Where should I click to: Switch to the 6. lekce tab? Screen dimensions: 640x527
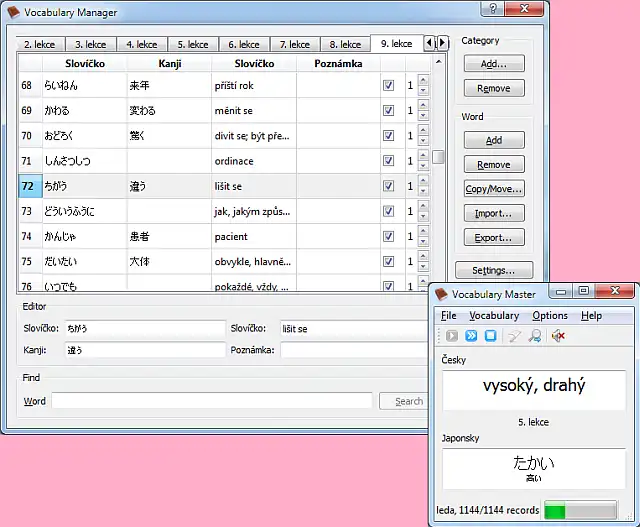(x=244, y=44)
